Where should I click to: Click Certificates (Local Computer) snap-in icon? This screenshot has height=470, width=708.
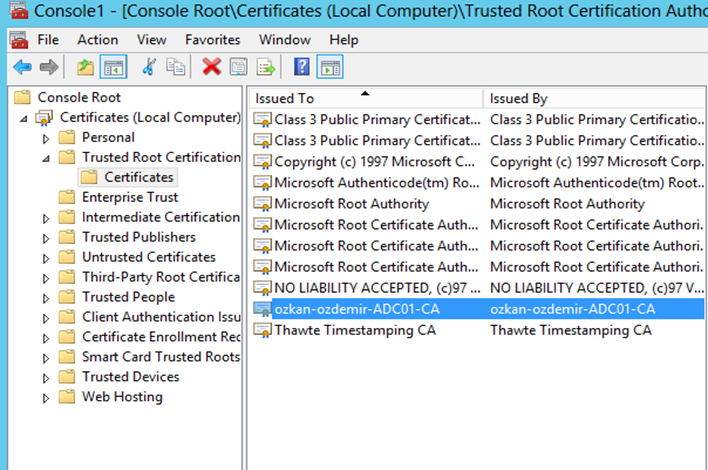(x=44, y=117)
